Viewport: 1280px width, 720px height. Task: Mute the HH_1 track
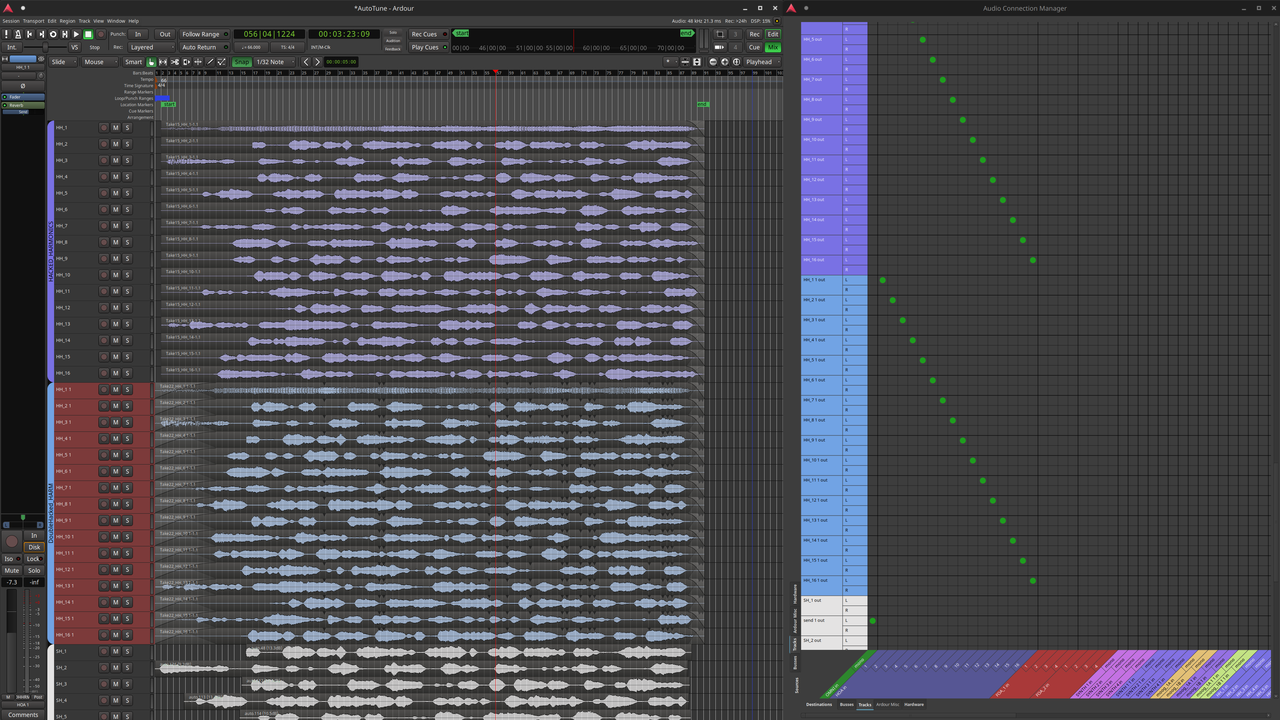(115, 127)
